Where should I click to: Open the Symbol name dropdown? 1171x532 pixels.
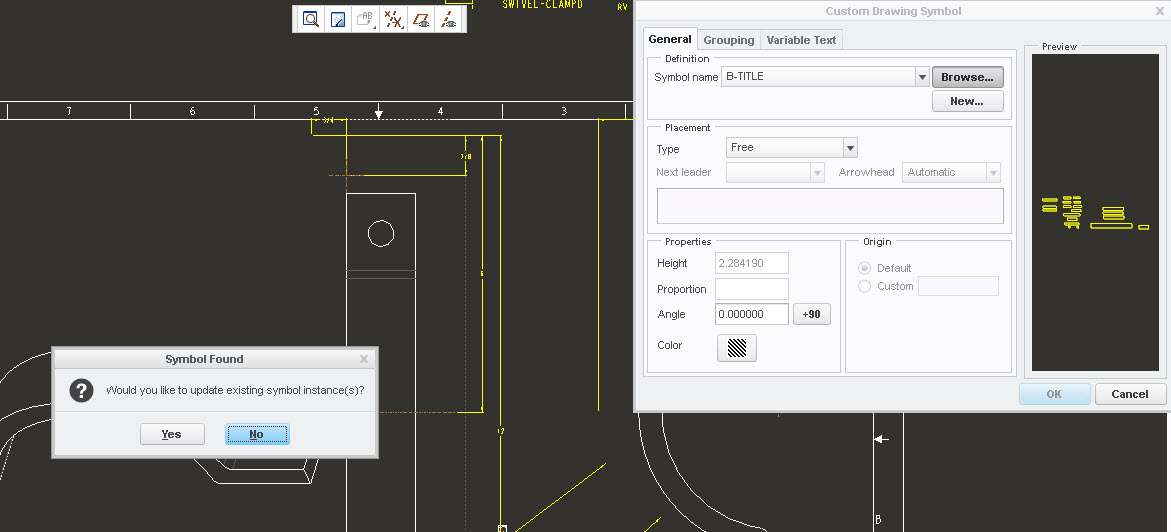pos(922,77)
